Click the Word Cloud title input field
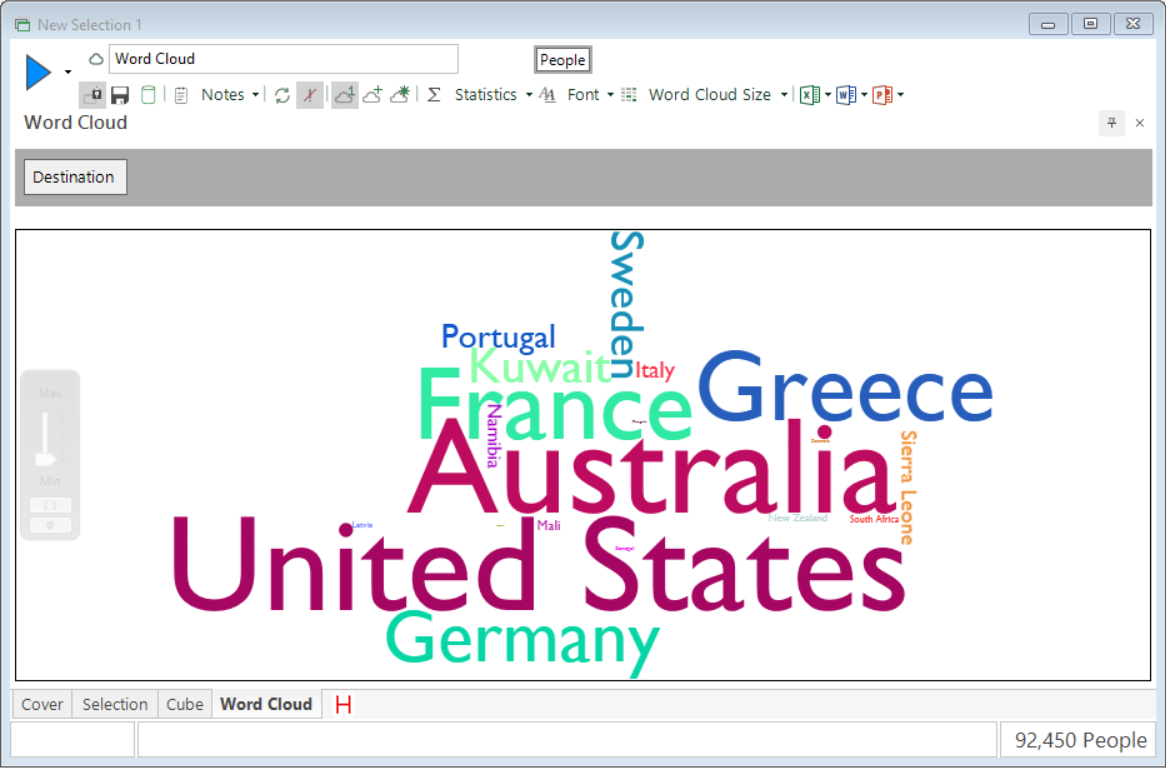Viewport: 1166px width, 768px height. tap(283, 59)
